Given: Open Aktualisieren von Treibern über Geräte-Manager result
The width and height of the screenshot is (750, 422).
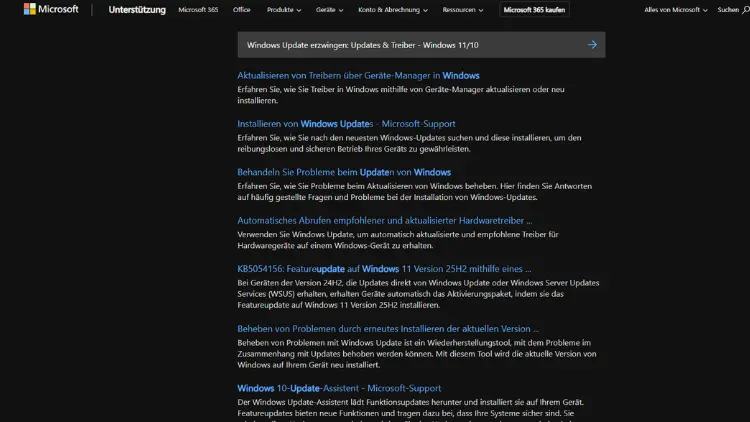Looking at the screenshot, I should (x=358, y=76).
